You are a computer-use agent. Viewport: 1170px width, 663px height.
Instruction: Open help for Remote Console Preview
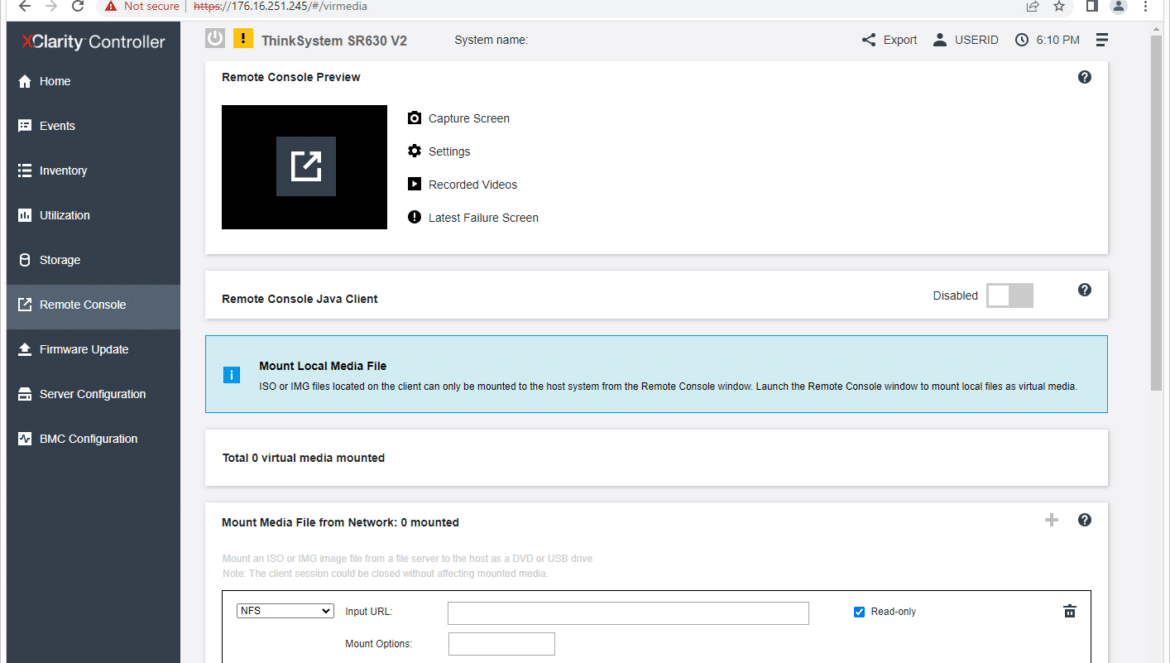(1084, 77)
